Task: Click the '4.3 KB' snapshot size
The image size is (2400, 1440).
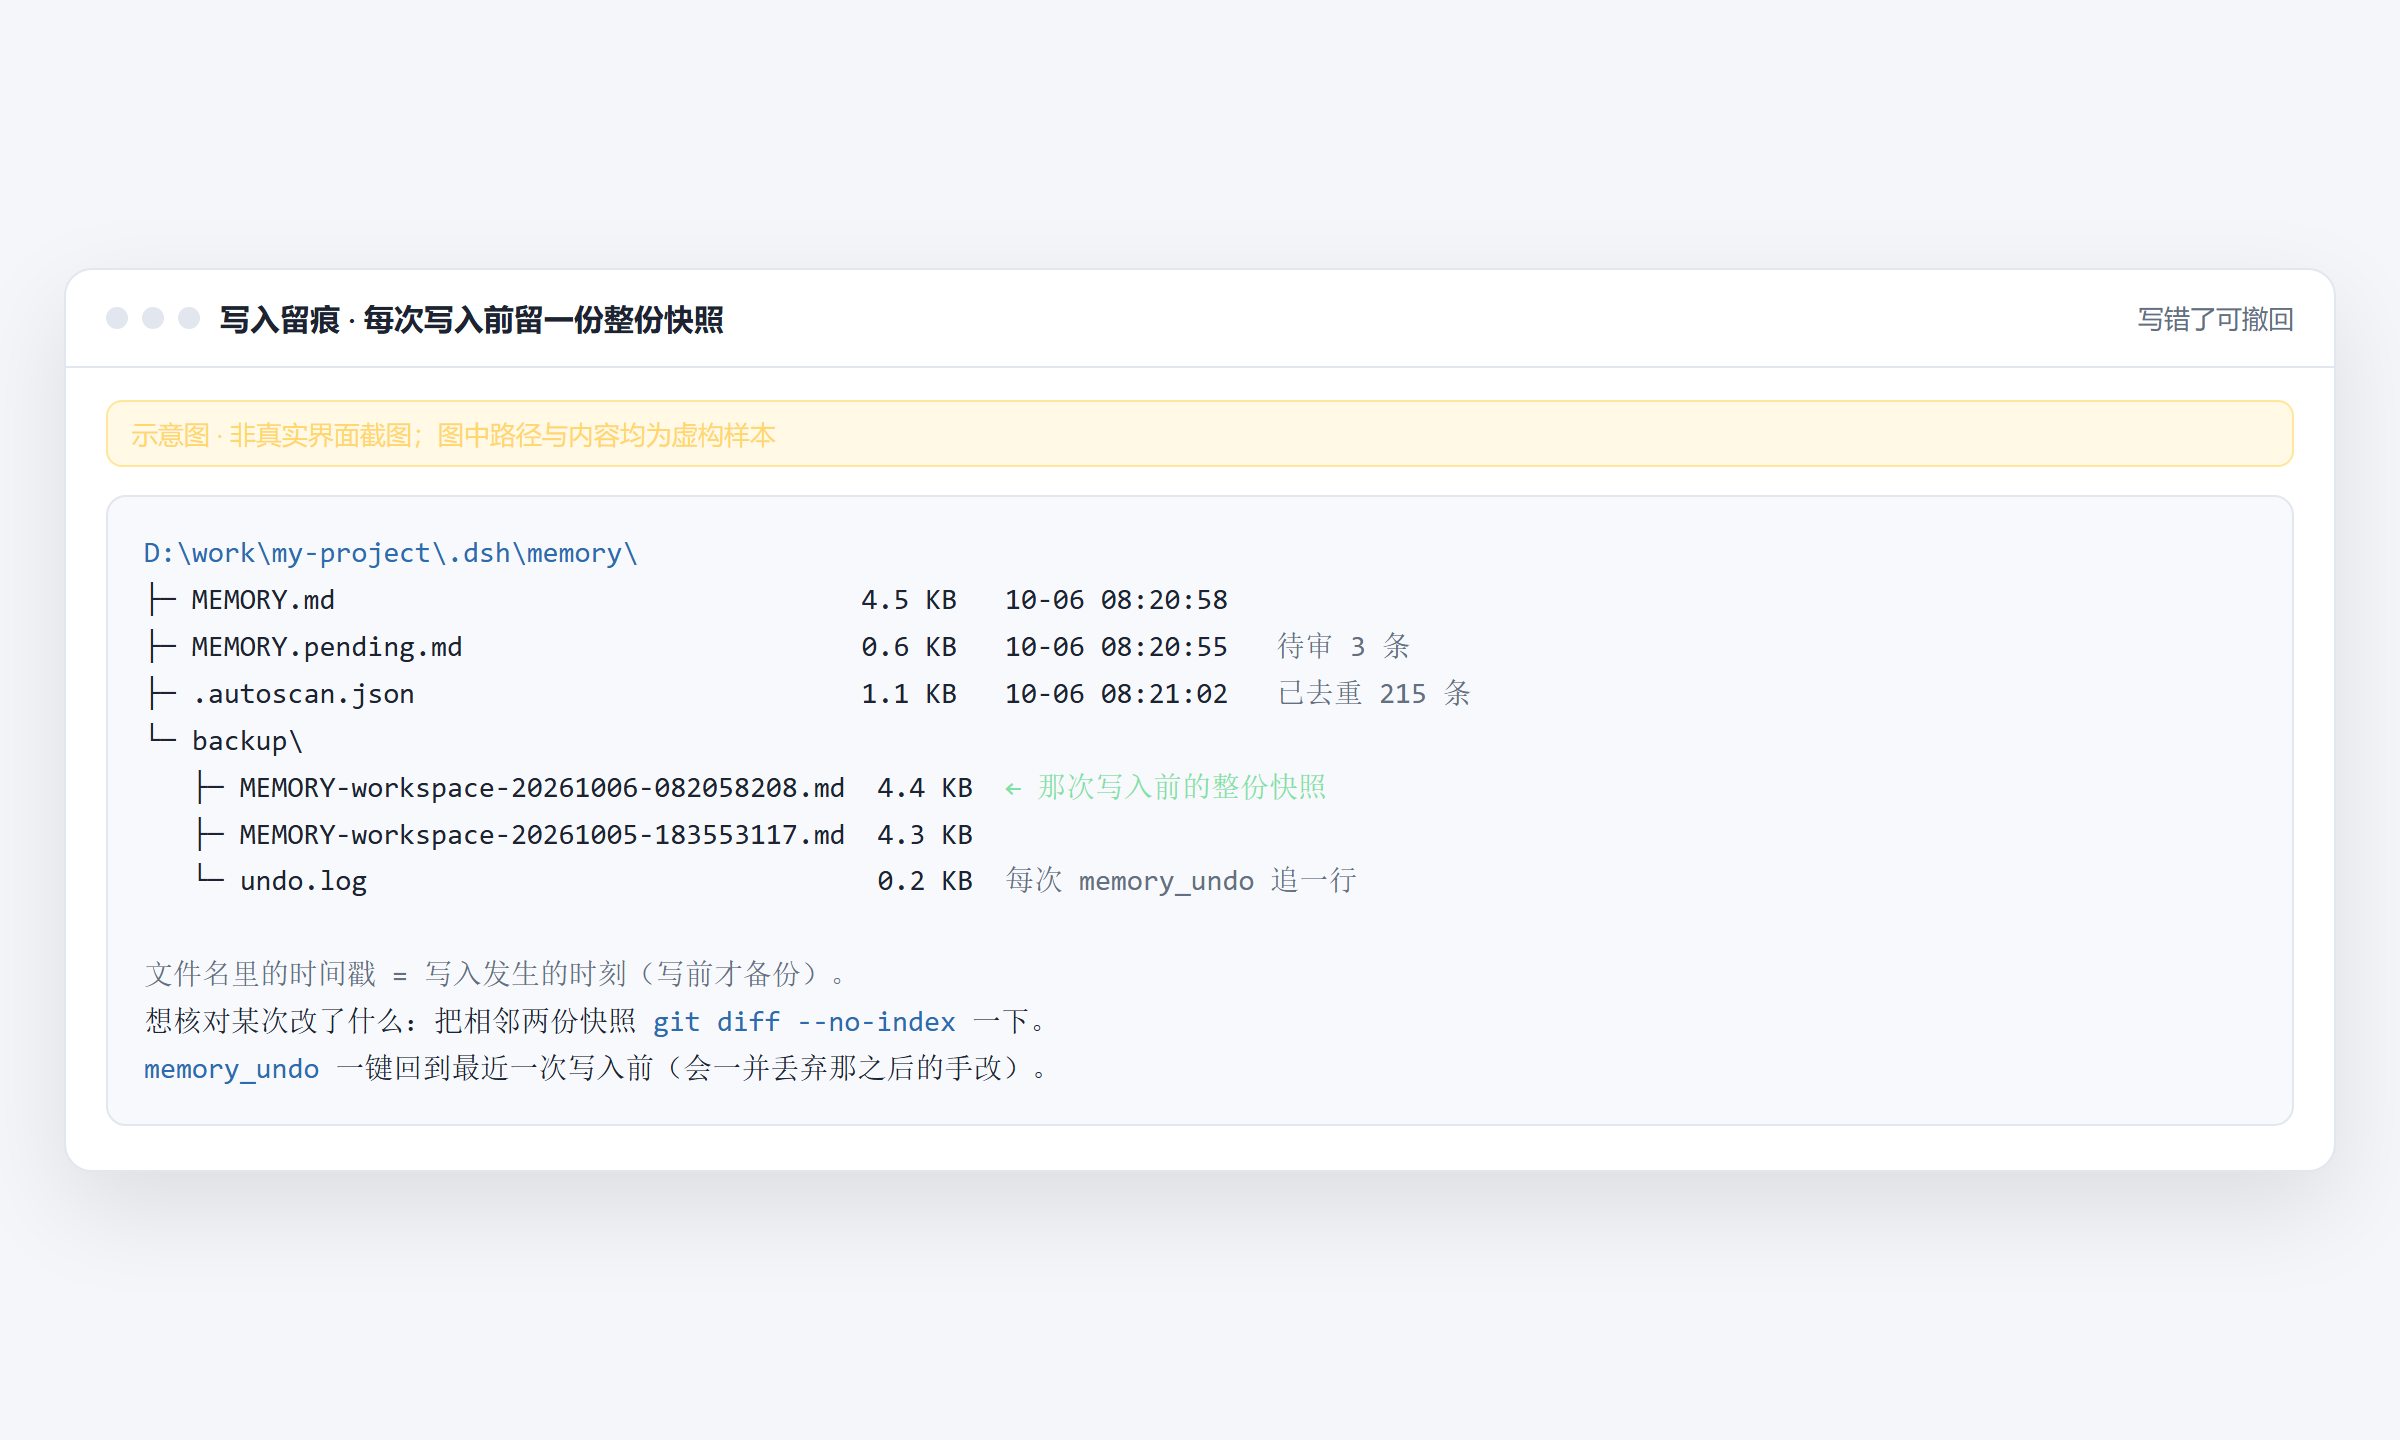Action: pos(925,835)
